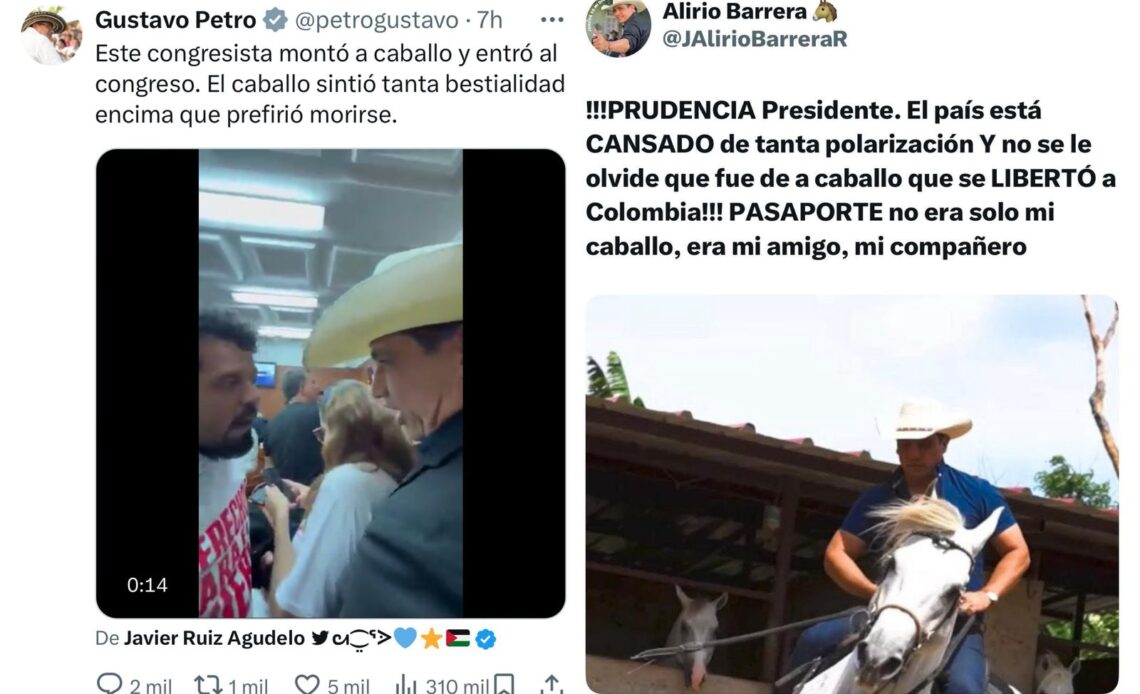Click the 7h tweet timestamp
The height and width of the screenshot is (694, 1140).
point(489,20)
